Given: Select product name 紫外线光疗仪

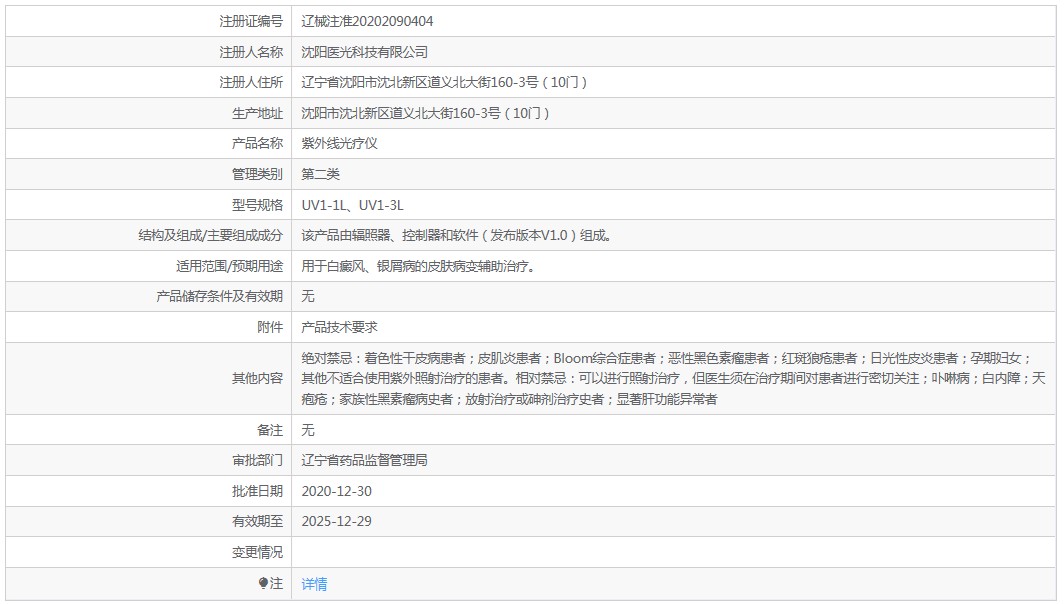Looking at the screenshot, I should [x=339, y=143].
